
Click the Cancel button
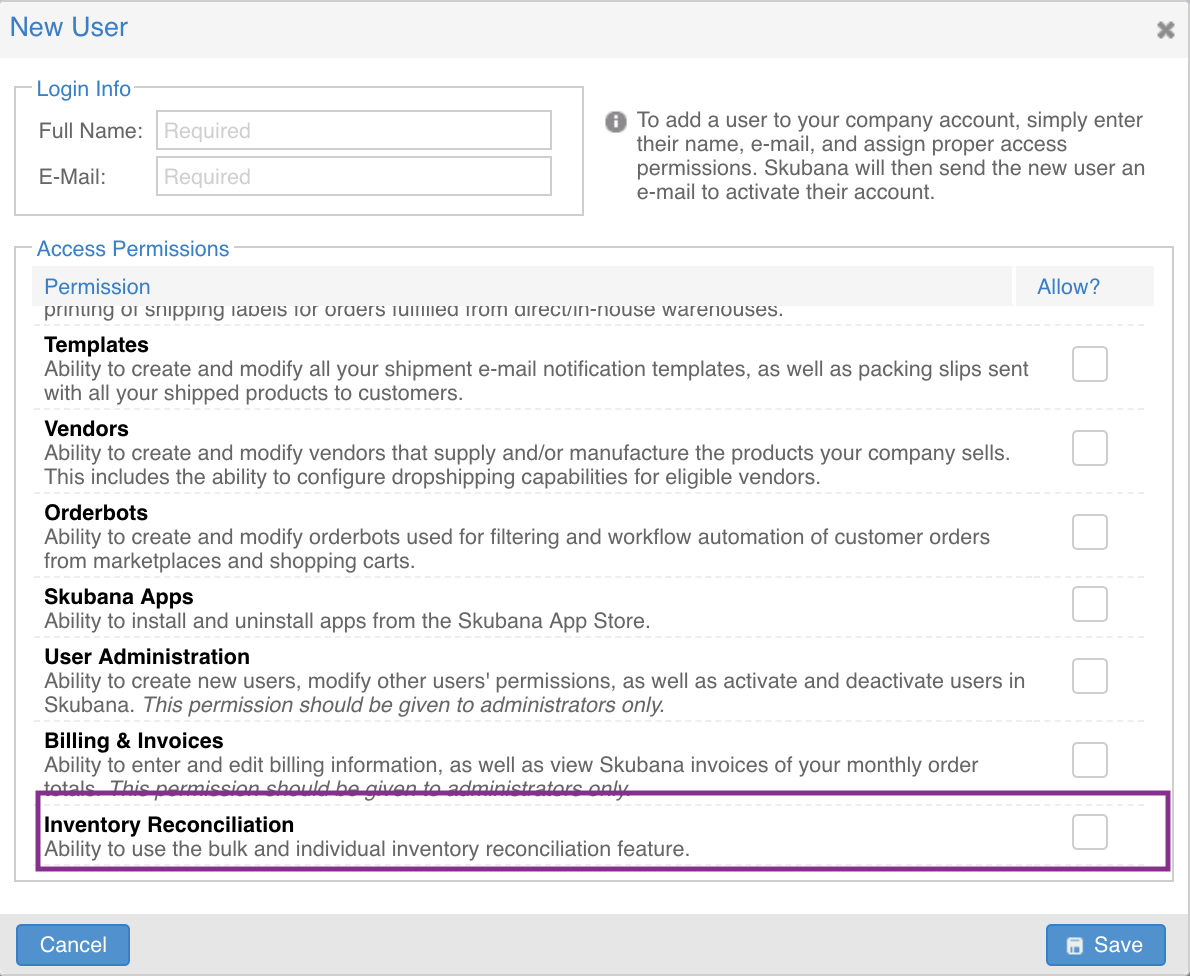coord(73,945)
